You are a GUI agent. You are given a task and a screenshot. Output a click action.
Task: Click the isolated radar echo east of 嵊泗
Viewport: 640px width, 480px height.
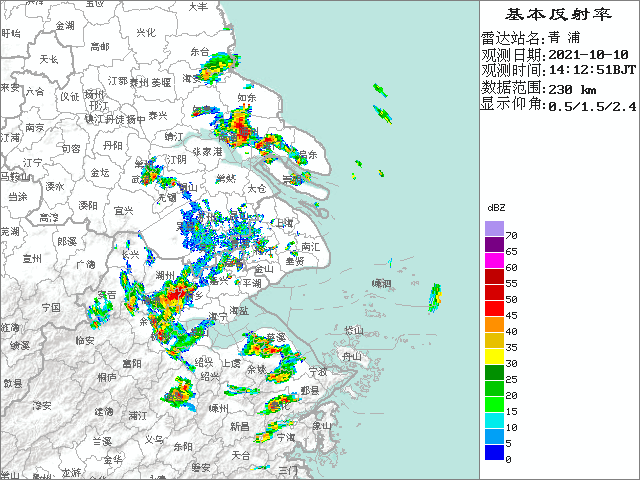(x=435, y=296)
